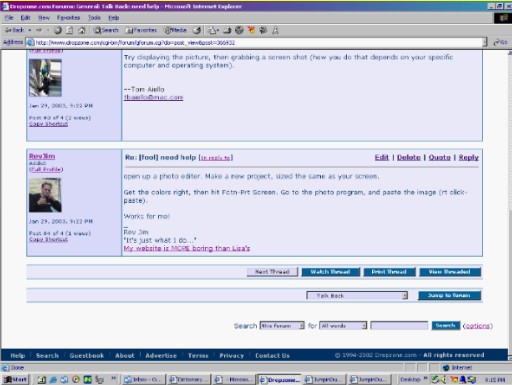
Task: Expand the Address bar dropdown arrow
Action: [x=485, y=43]
